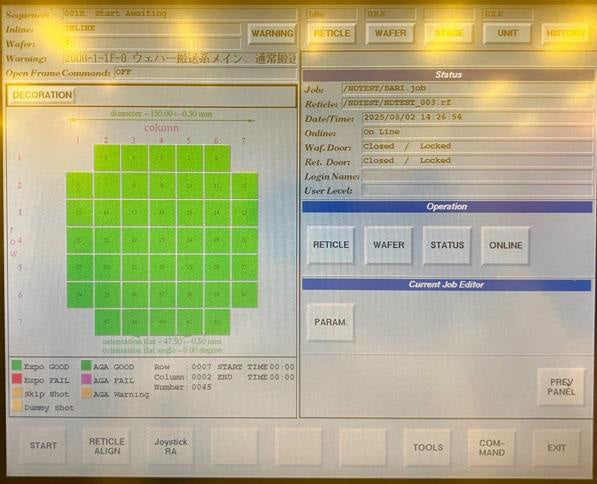
Task: Go back with the PREV PANEL button
Action: [561, 387]
